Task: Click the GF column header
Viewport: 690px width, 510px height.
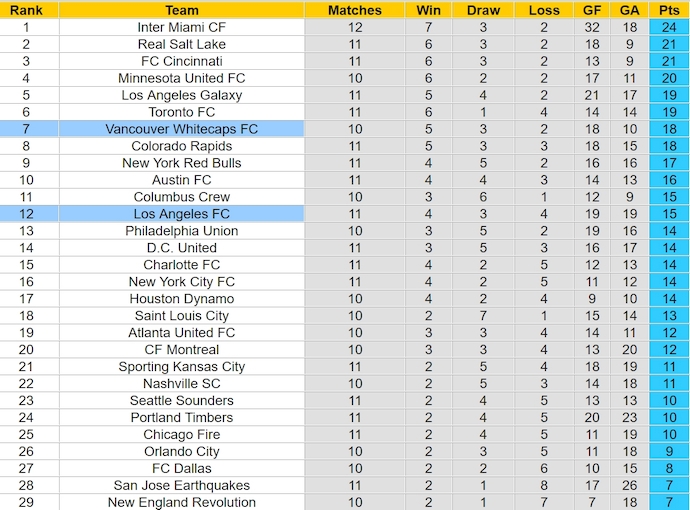Action: click(x=592, y=10)
